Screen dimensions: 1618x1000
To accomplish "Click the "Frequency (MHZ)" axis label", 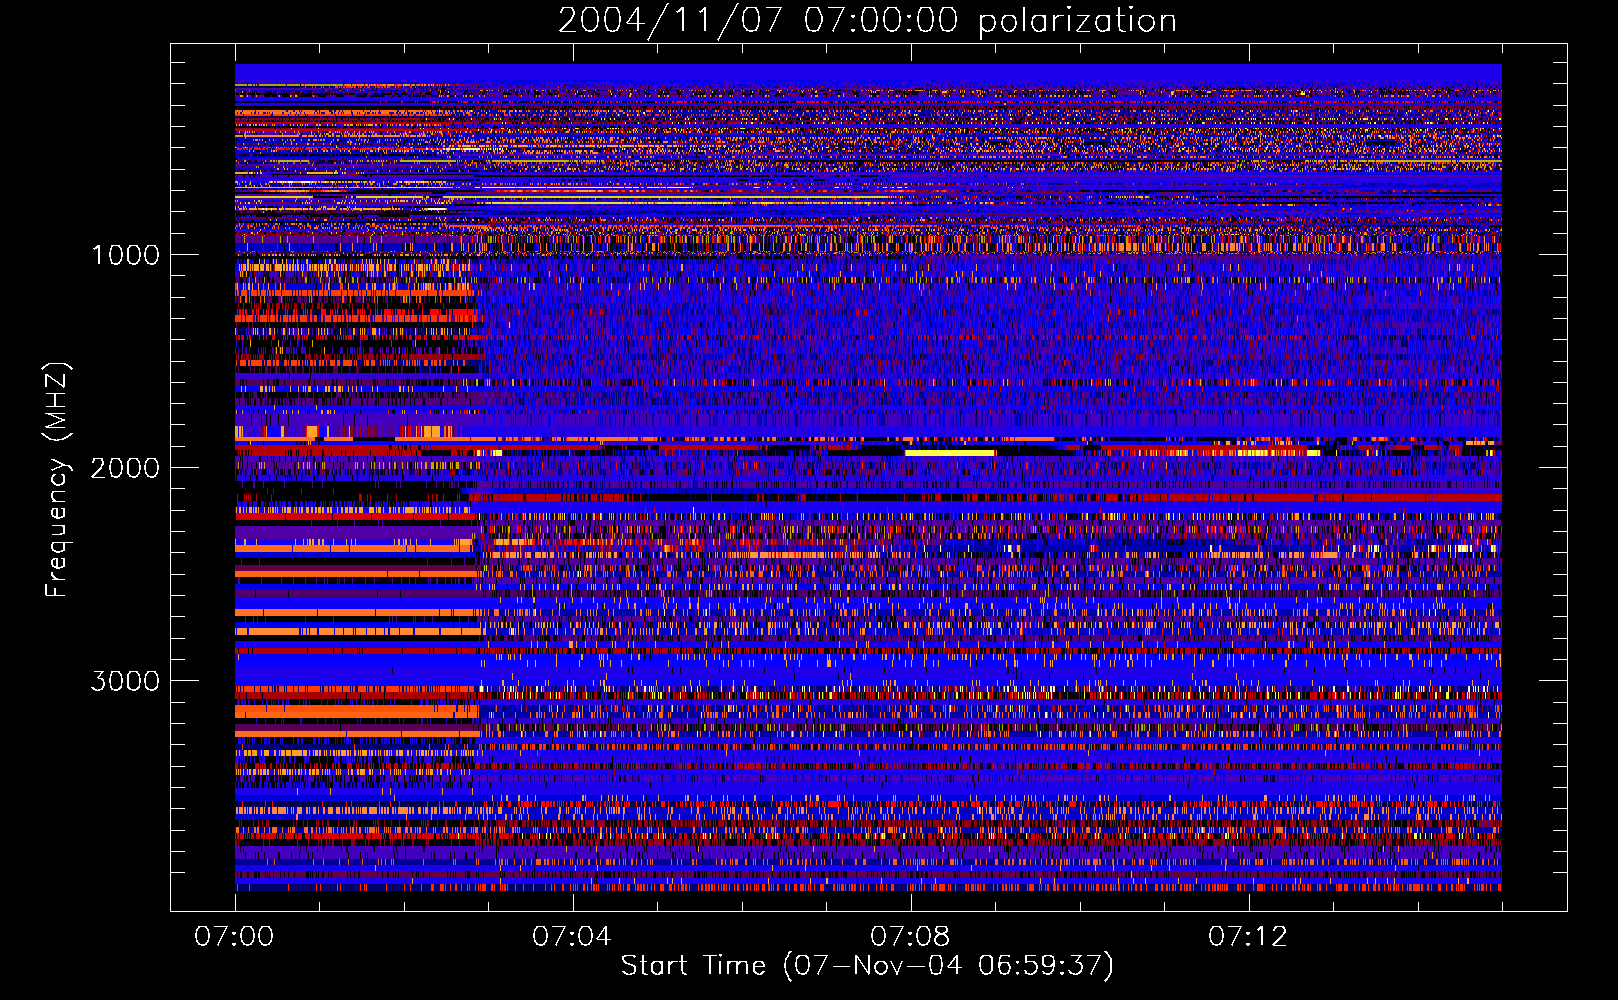I will [x=57, y=481].
